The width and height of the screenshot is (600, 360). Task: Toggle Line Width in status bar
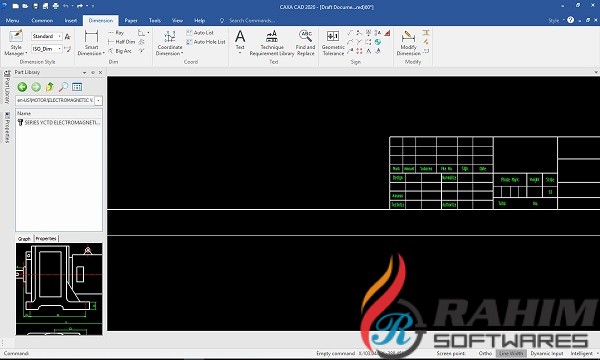point(511,353)
